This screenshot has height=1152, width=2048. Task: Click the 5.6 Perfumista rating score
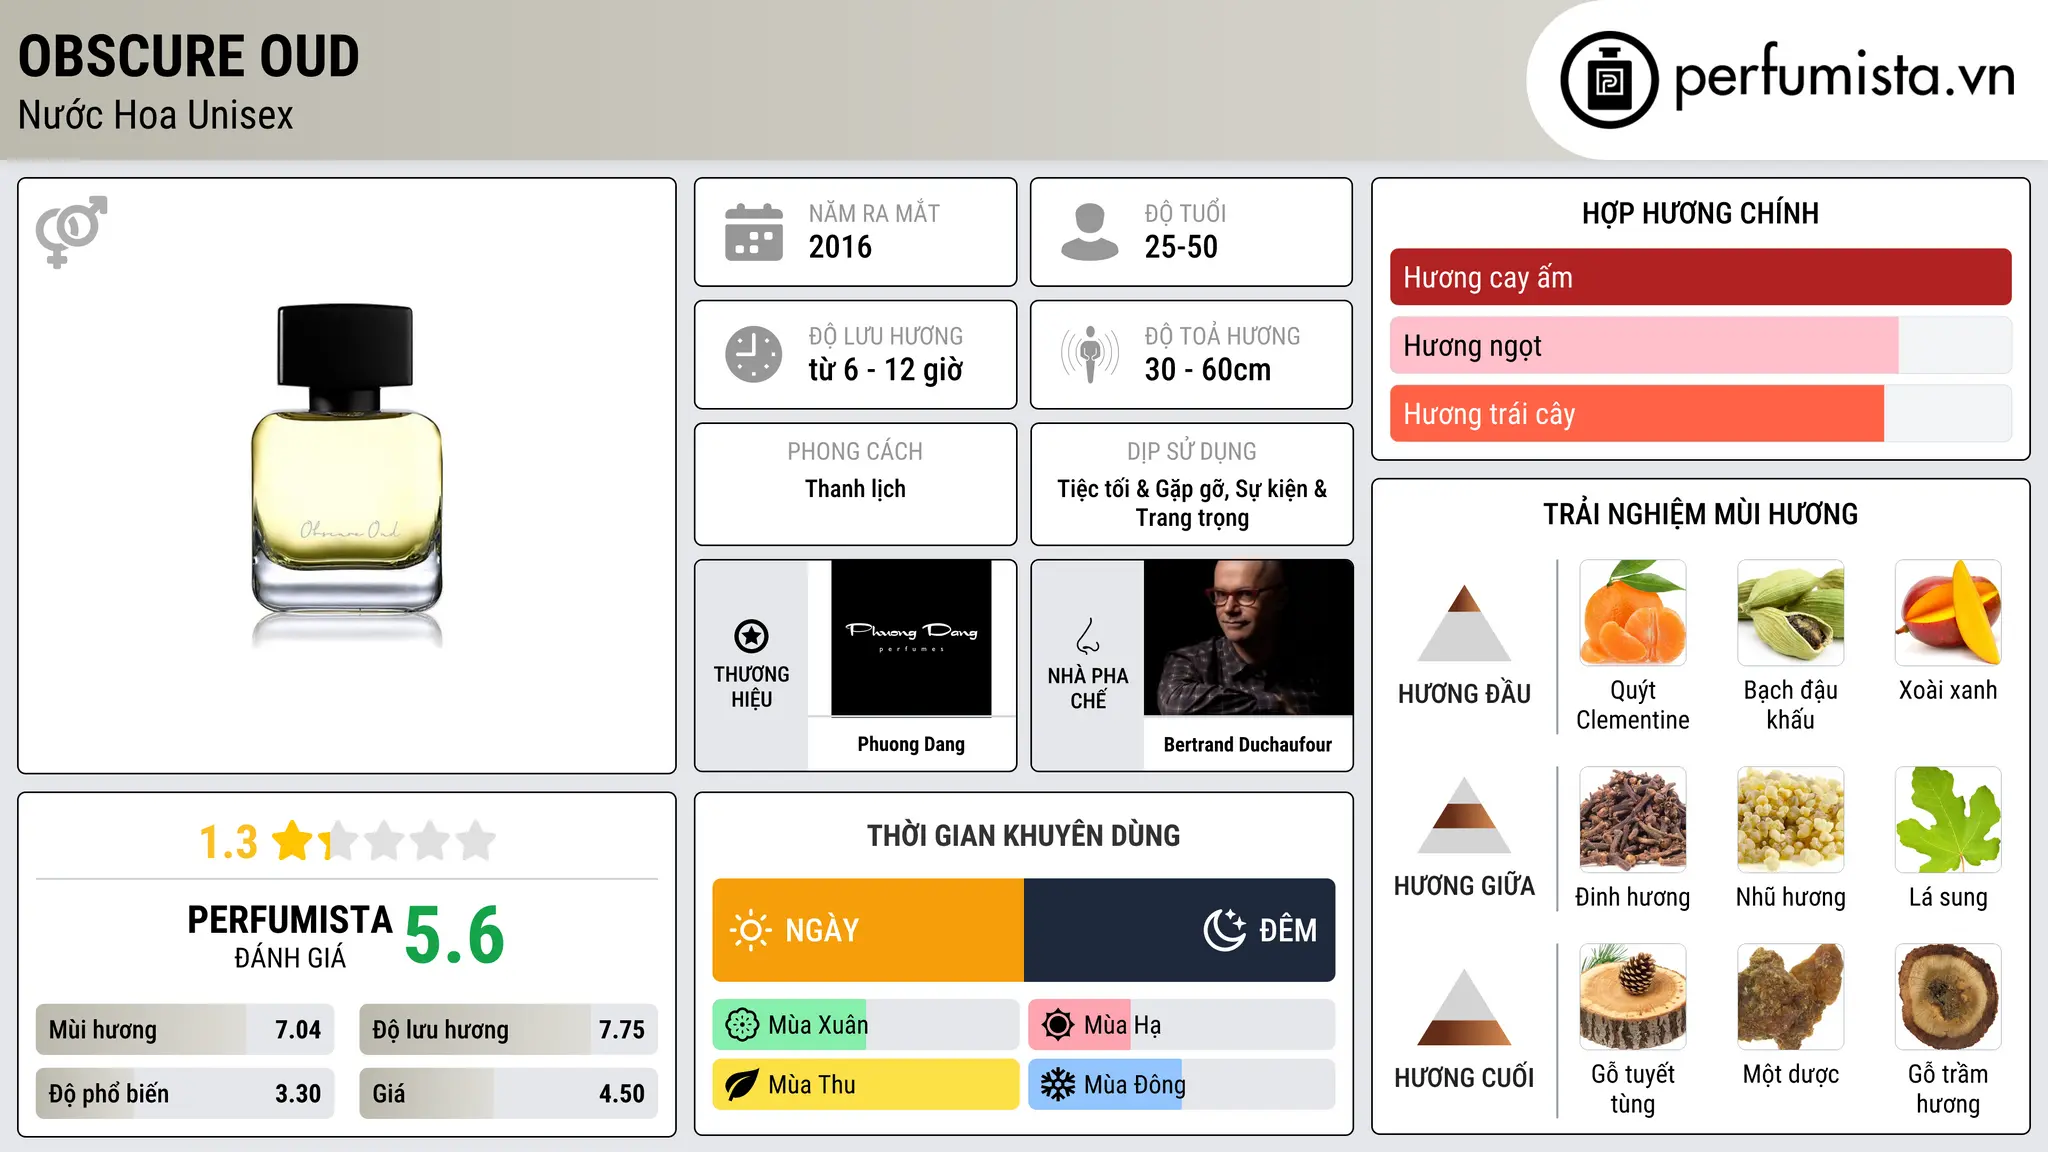455,935
